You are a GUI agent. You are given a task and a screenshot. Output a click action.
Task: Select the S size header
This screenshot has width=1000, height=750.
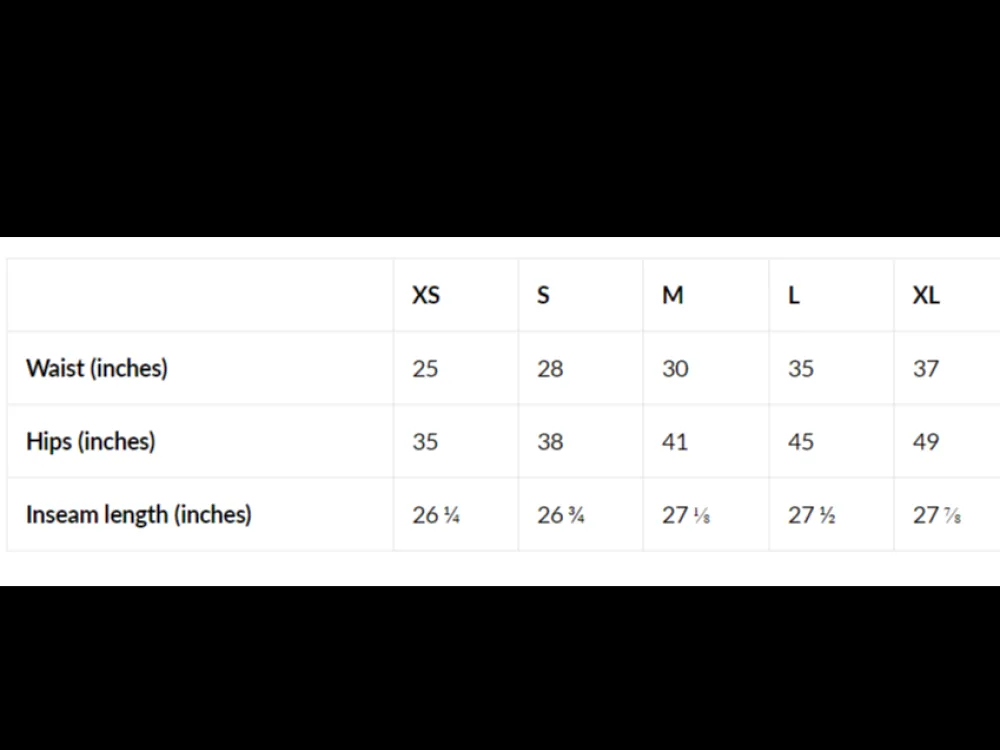point(543,295)
